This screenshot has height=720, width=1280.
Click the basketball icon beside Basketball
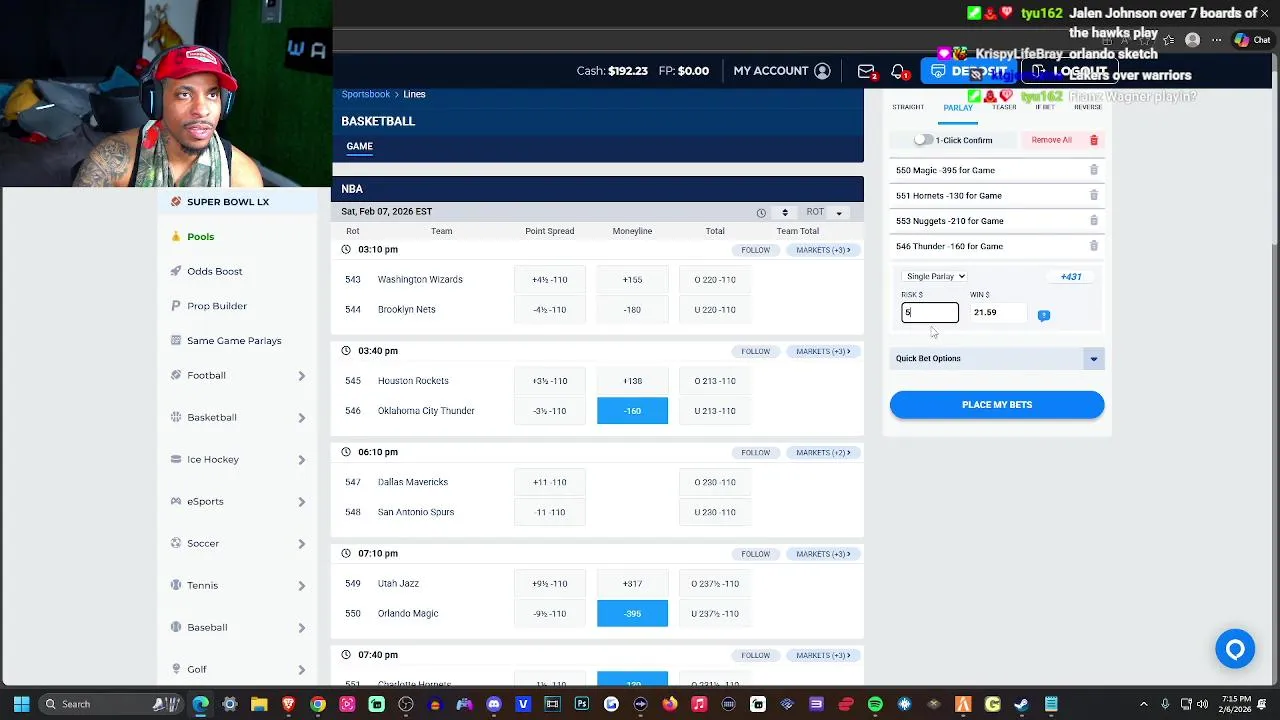point(176,417)
